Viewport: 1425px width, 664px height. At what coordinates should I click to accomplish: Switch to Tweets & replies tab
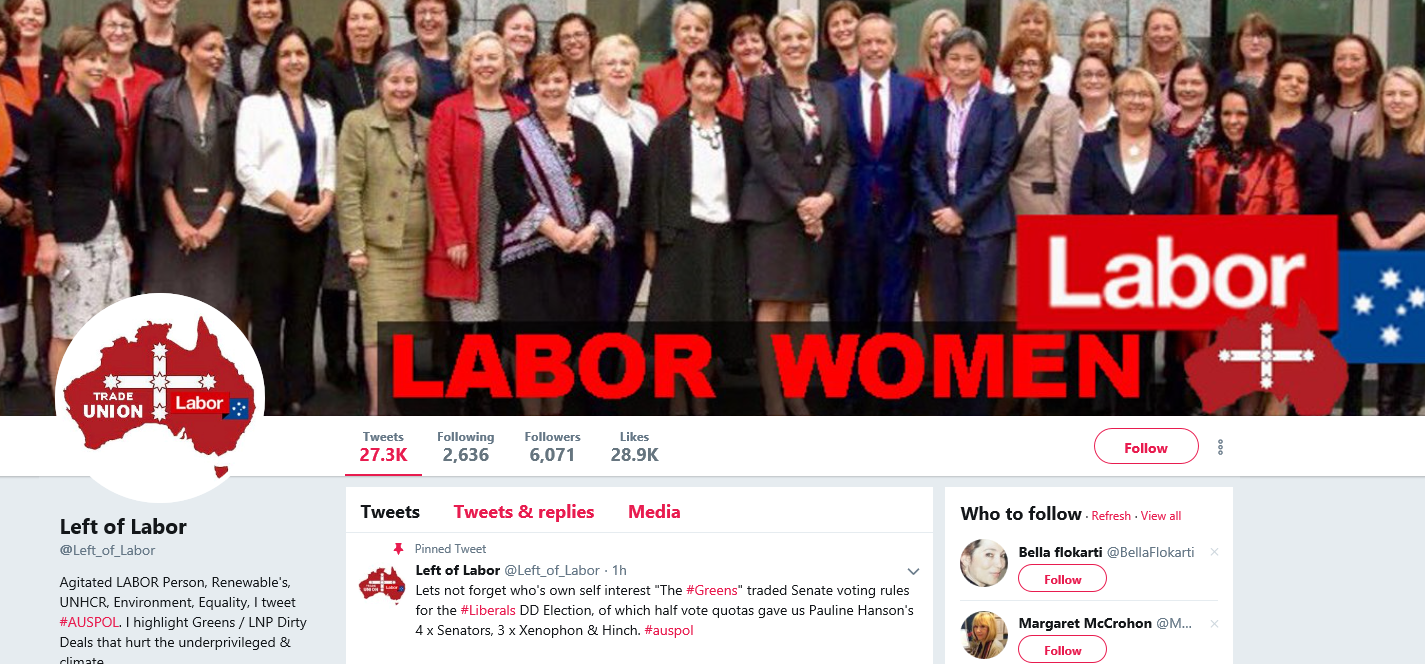(x=524, y=512)
